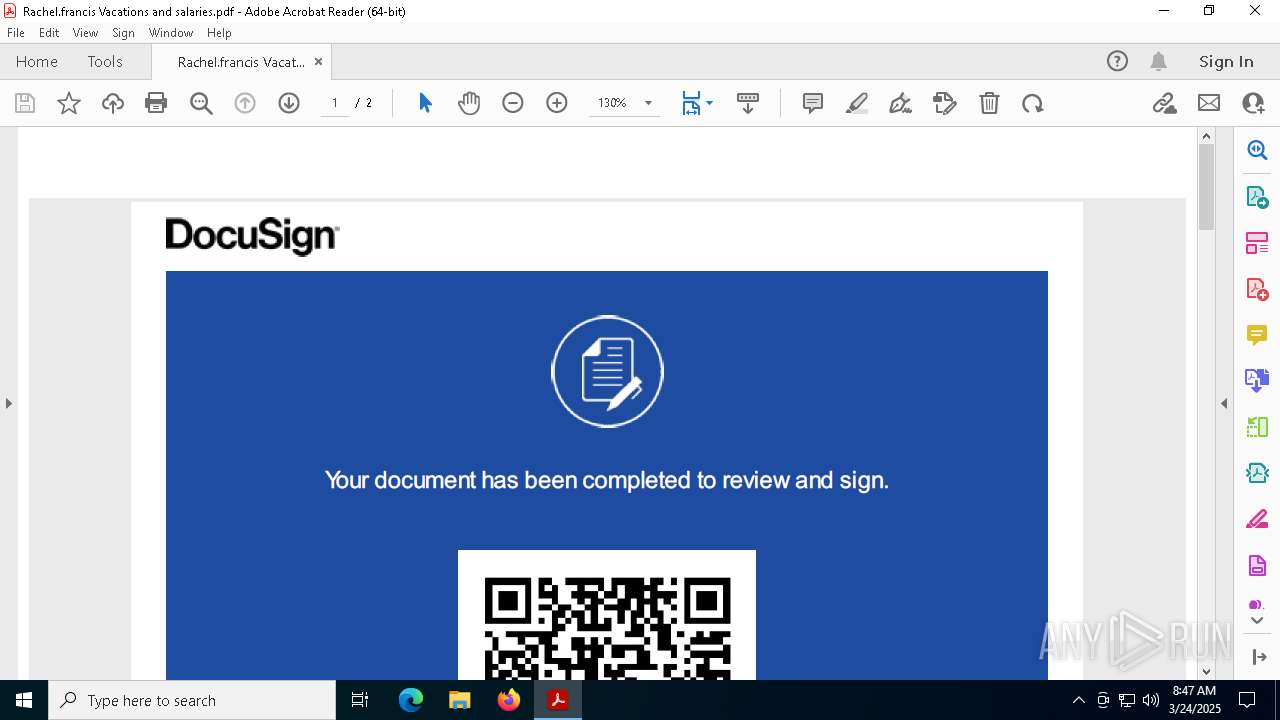The image size is (1280, 720).
Task: Send file by email icon
Action: coord(1209,103)
